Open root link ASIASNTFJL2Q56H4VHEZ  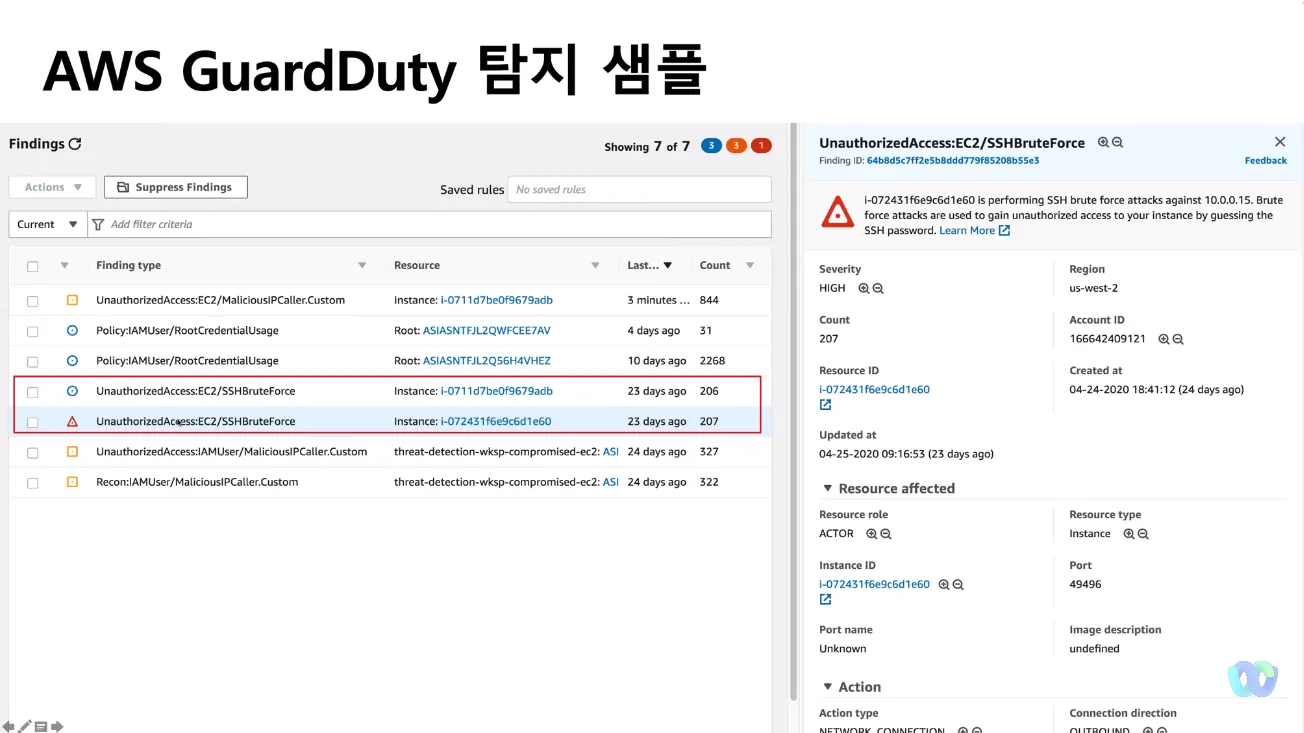pyautogui.click(x=487, y=361)
